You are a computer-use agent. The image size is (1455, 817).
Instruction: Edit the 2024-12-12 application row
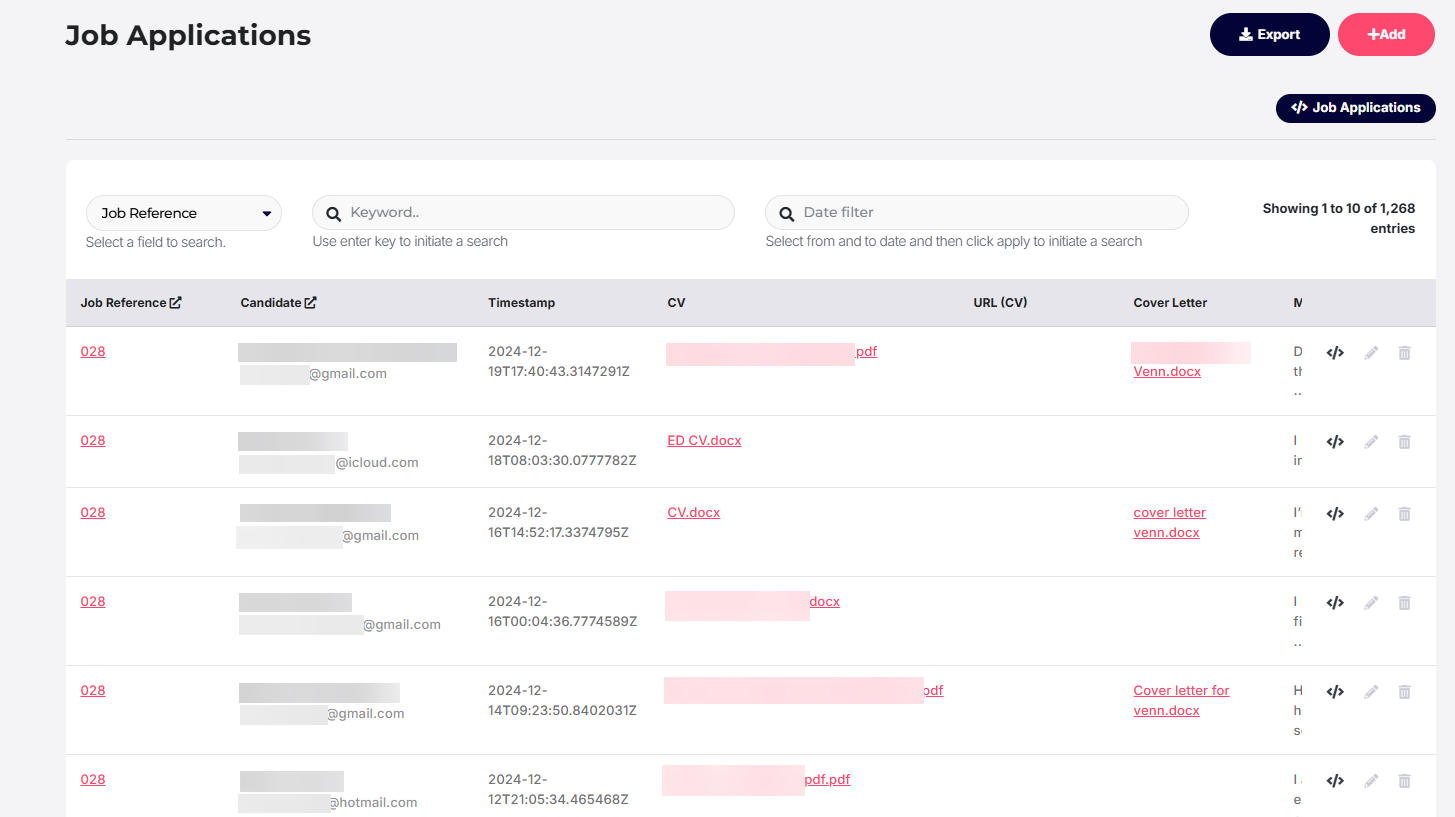click(x=1371, y=781)
